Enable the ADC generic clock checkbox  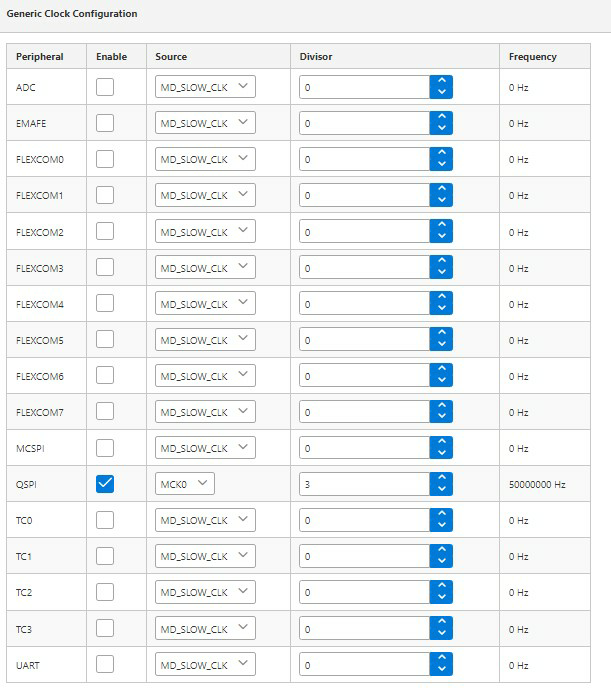point(105,87)
